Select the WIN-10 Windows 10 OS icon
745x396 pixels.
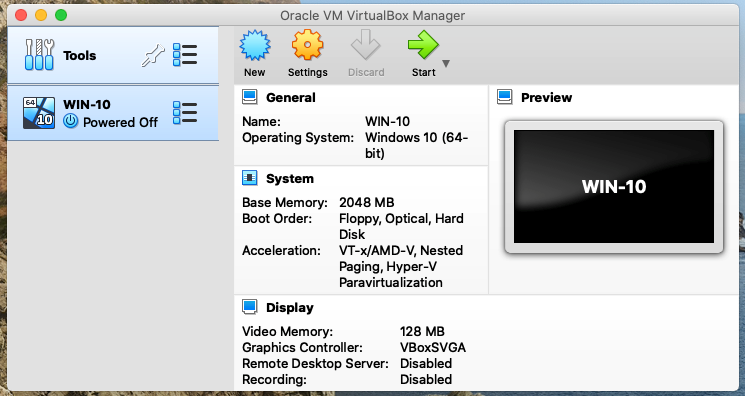(x=39, y=113)
